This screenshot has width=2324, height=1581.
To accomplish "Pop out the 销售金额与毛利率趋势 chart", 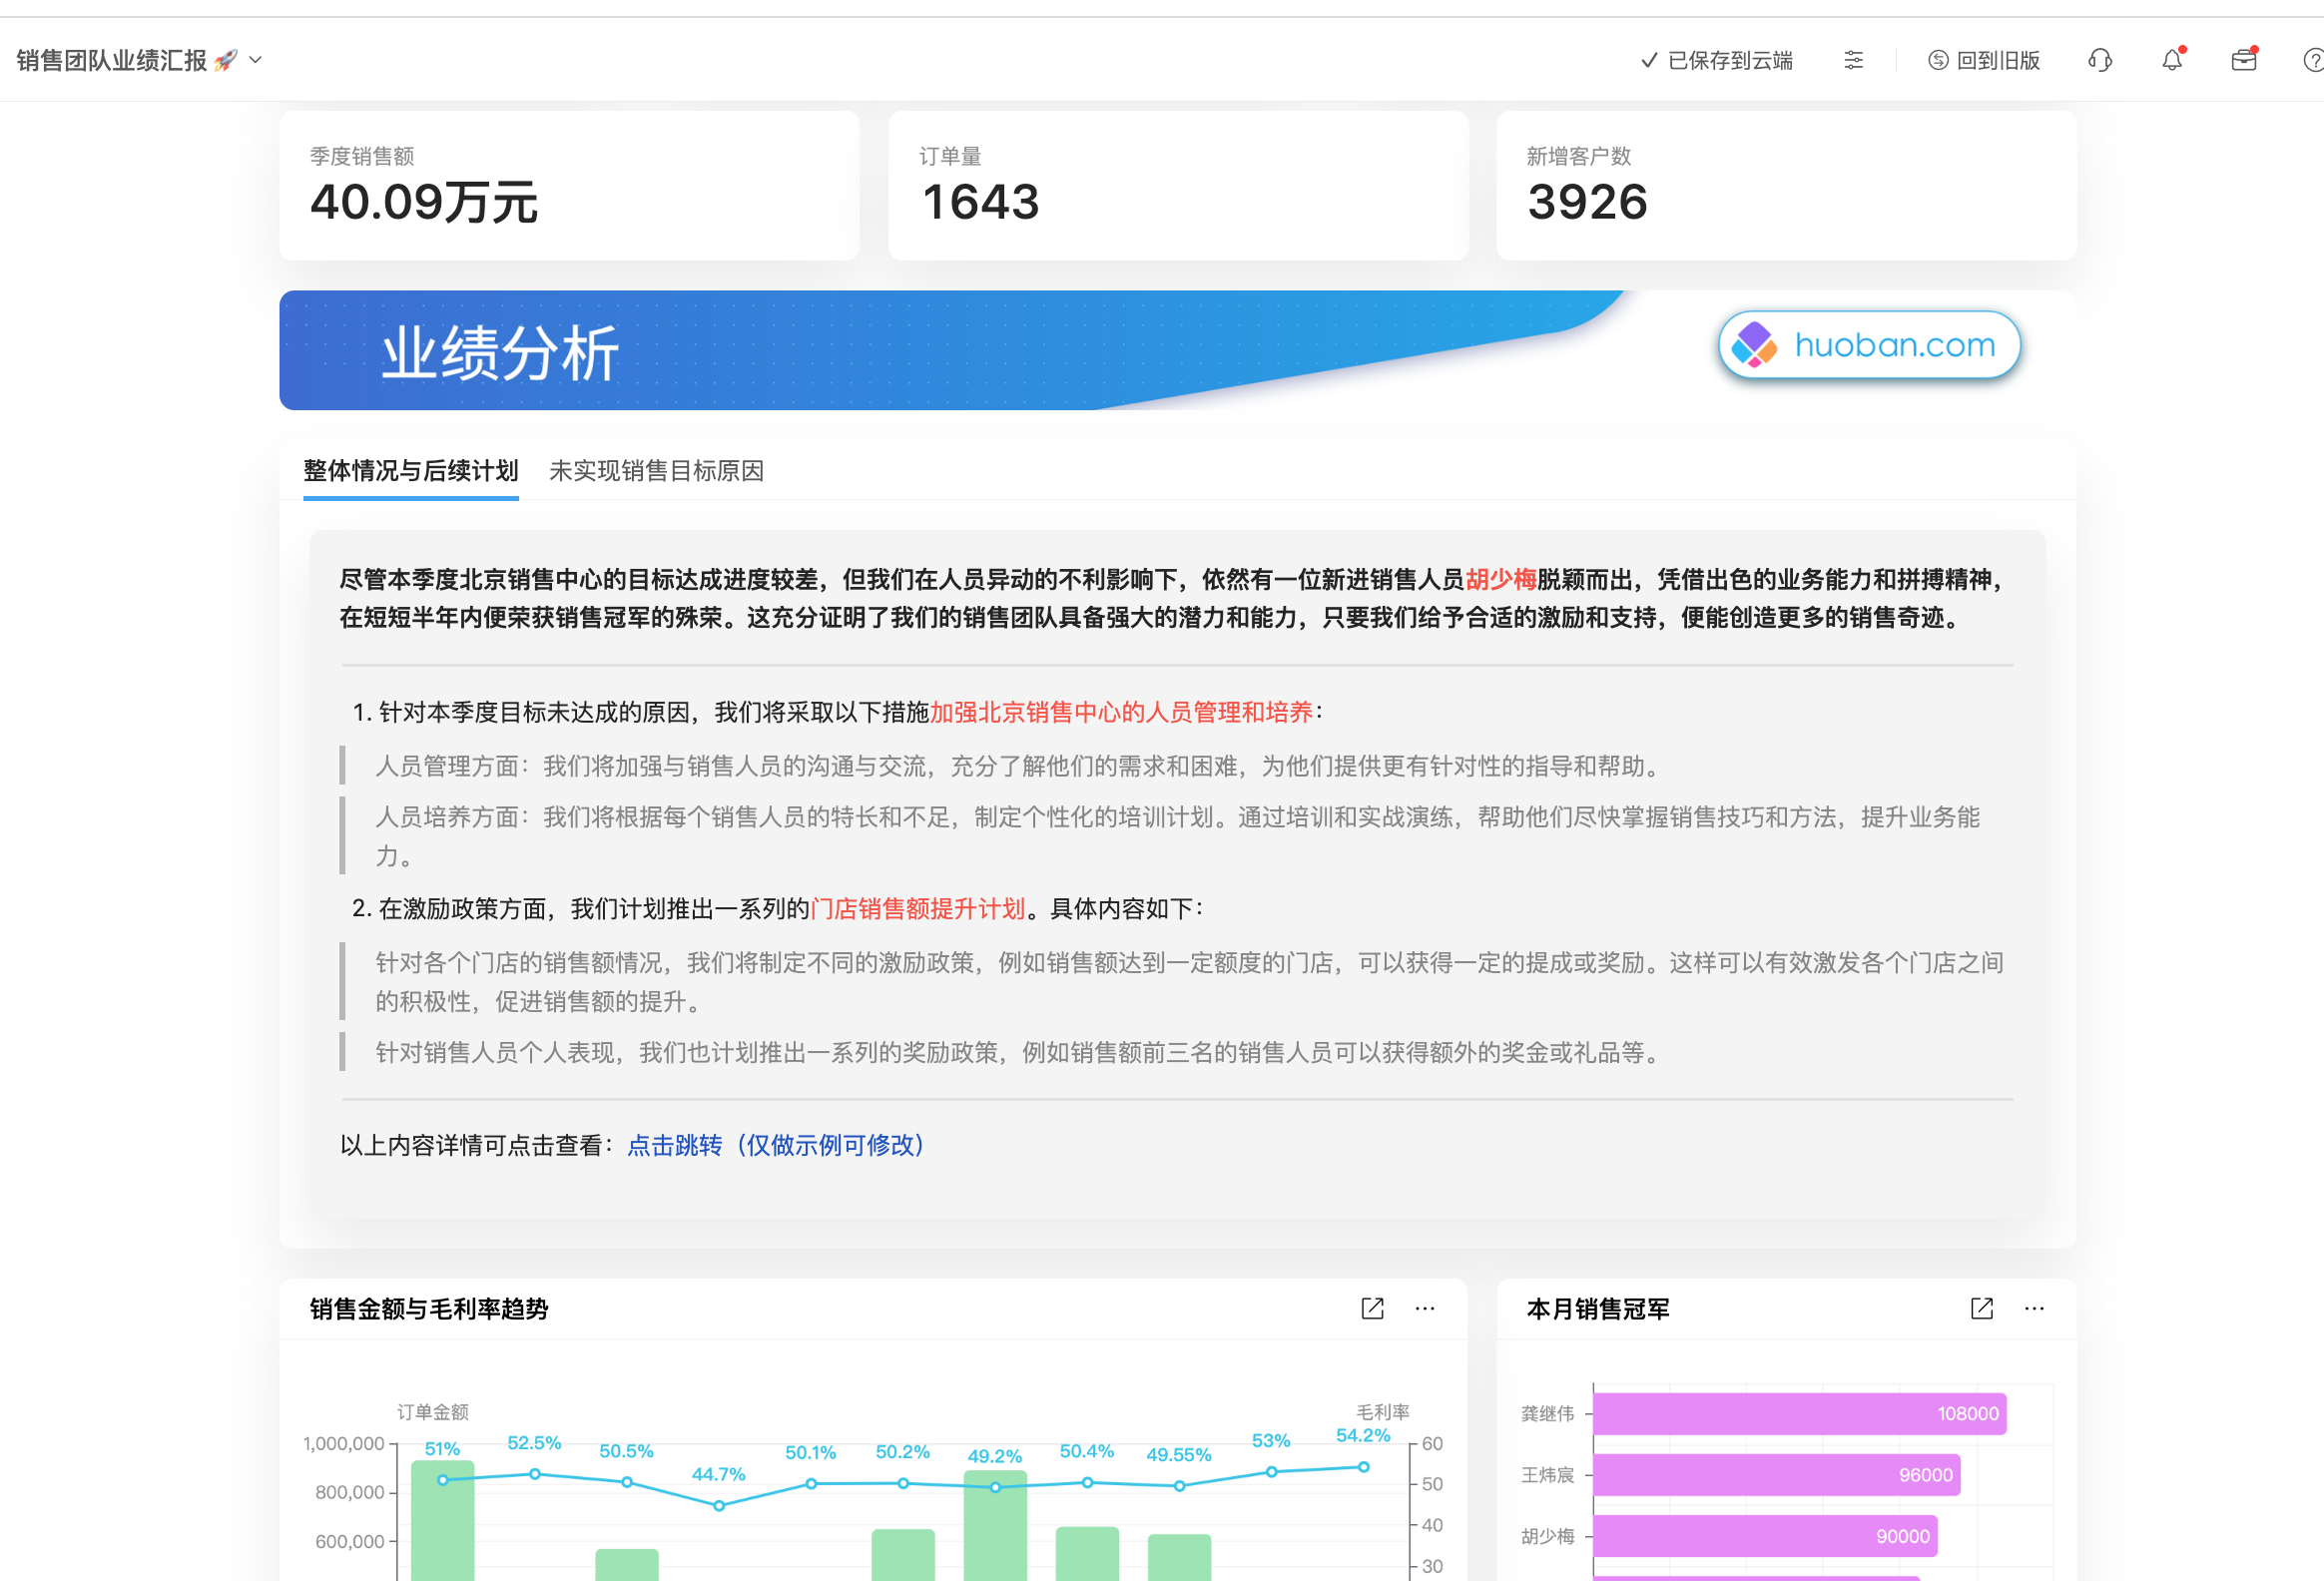I will pos(1371,1308).
